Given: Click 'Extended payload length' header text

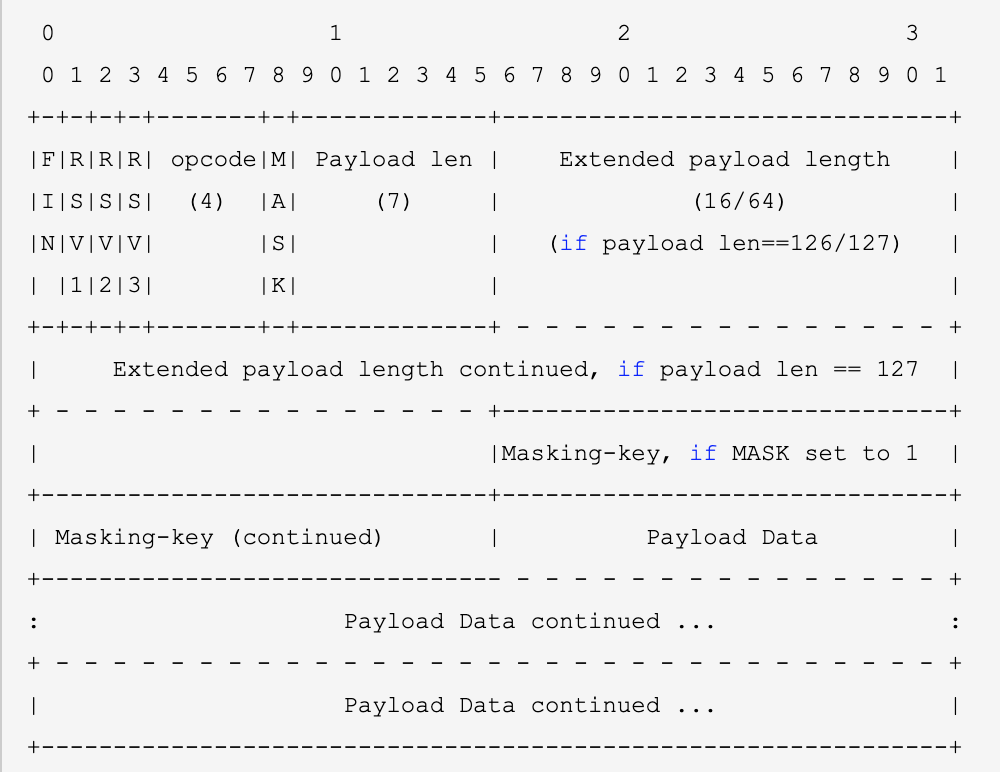Looking at the screenshot, I should click(724, 160).
